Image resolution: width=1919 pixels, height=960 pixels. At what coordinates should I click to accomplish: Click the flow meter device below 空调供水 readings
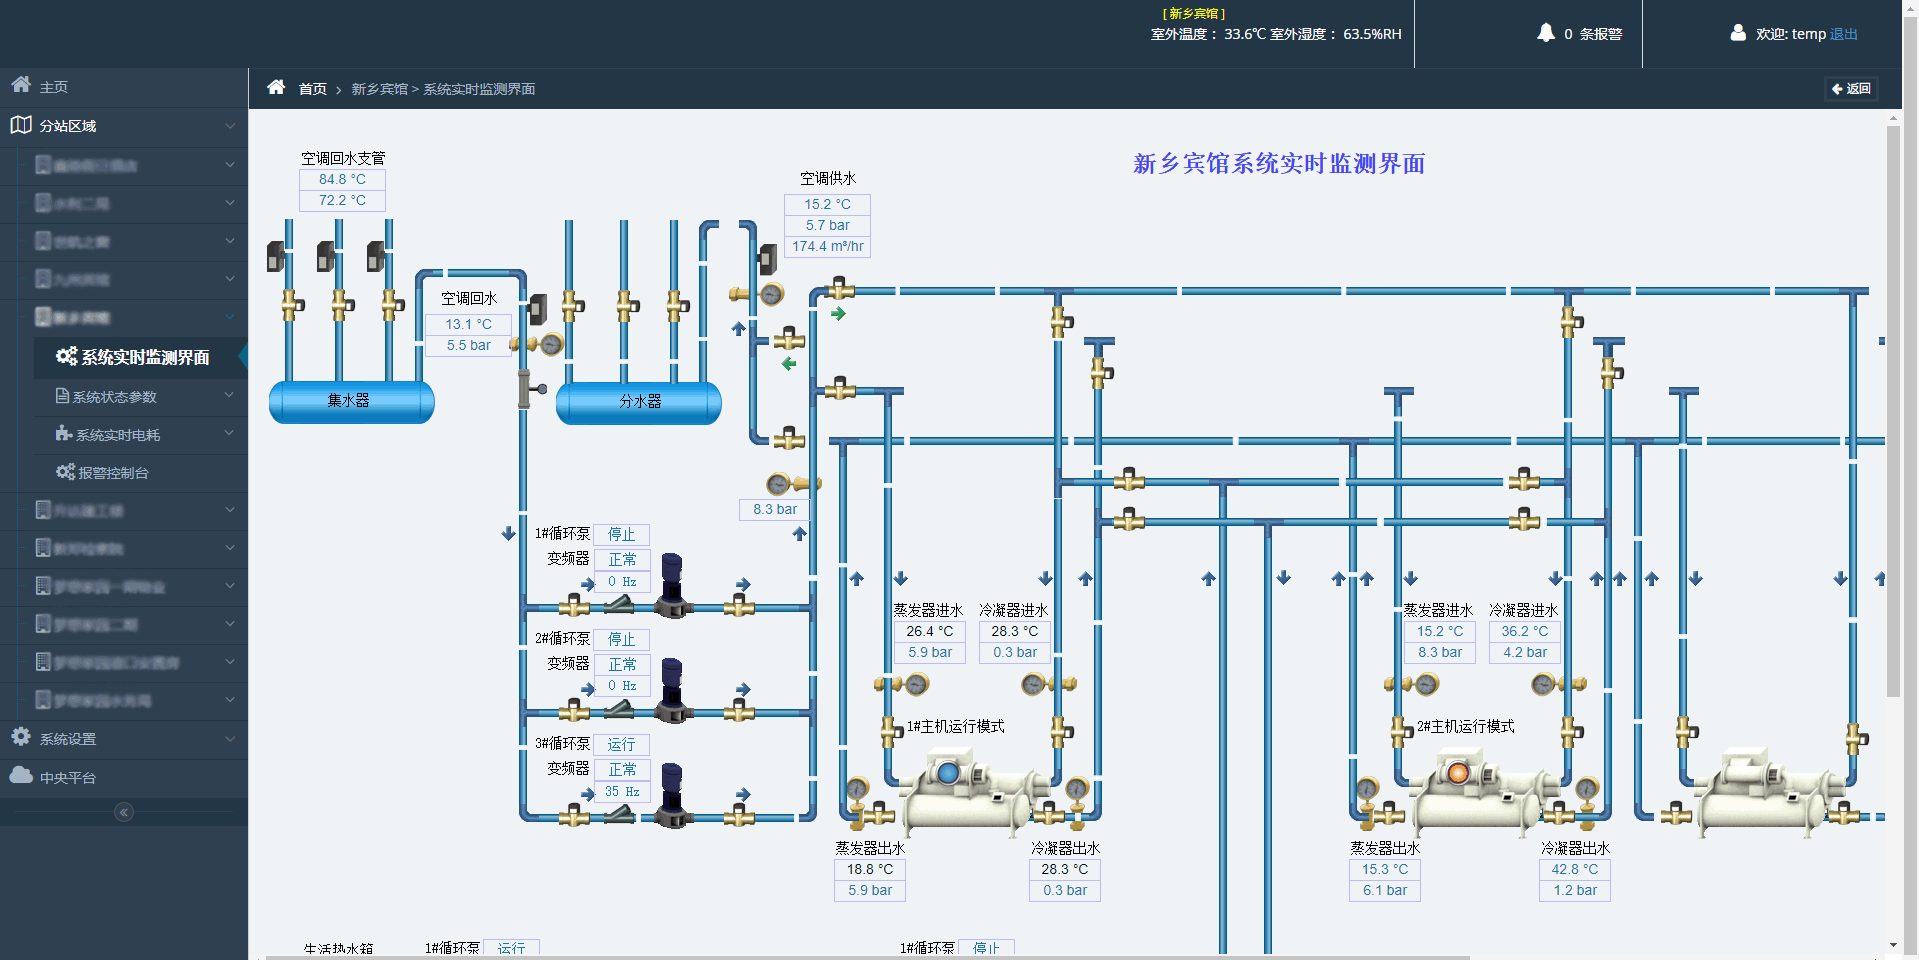(x=767, y=260)
